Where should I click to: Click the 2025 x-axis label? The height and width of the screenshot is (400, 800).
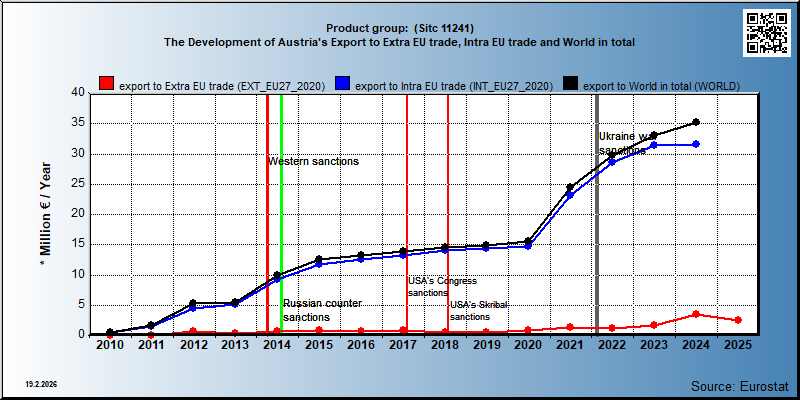click(737, 345)
